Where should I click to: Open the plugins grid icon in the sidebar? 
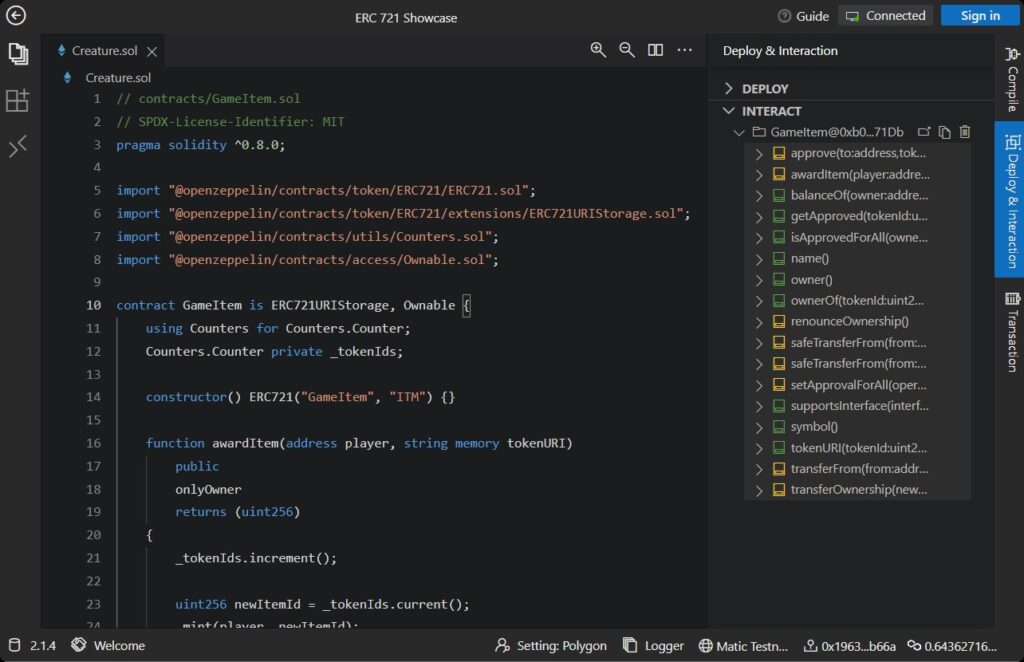(x=18, y=100)
